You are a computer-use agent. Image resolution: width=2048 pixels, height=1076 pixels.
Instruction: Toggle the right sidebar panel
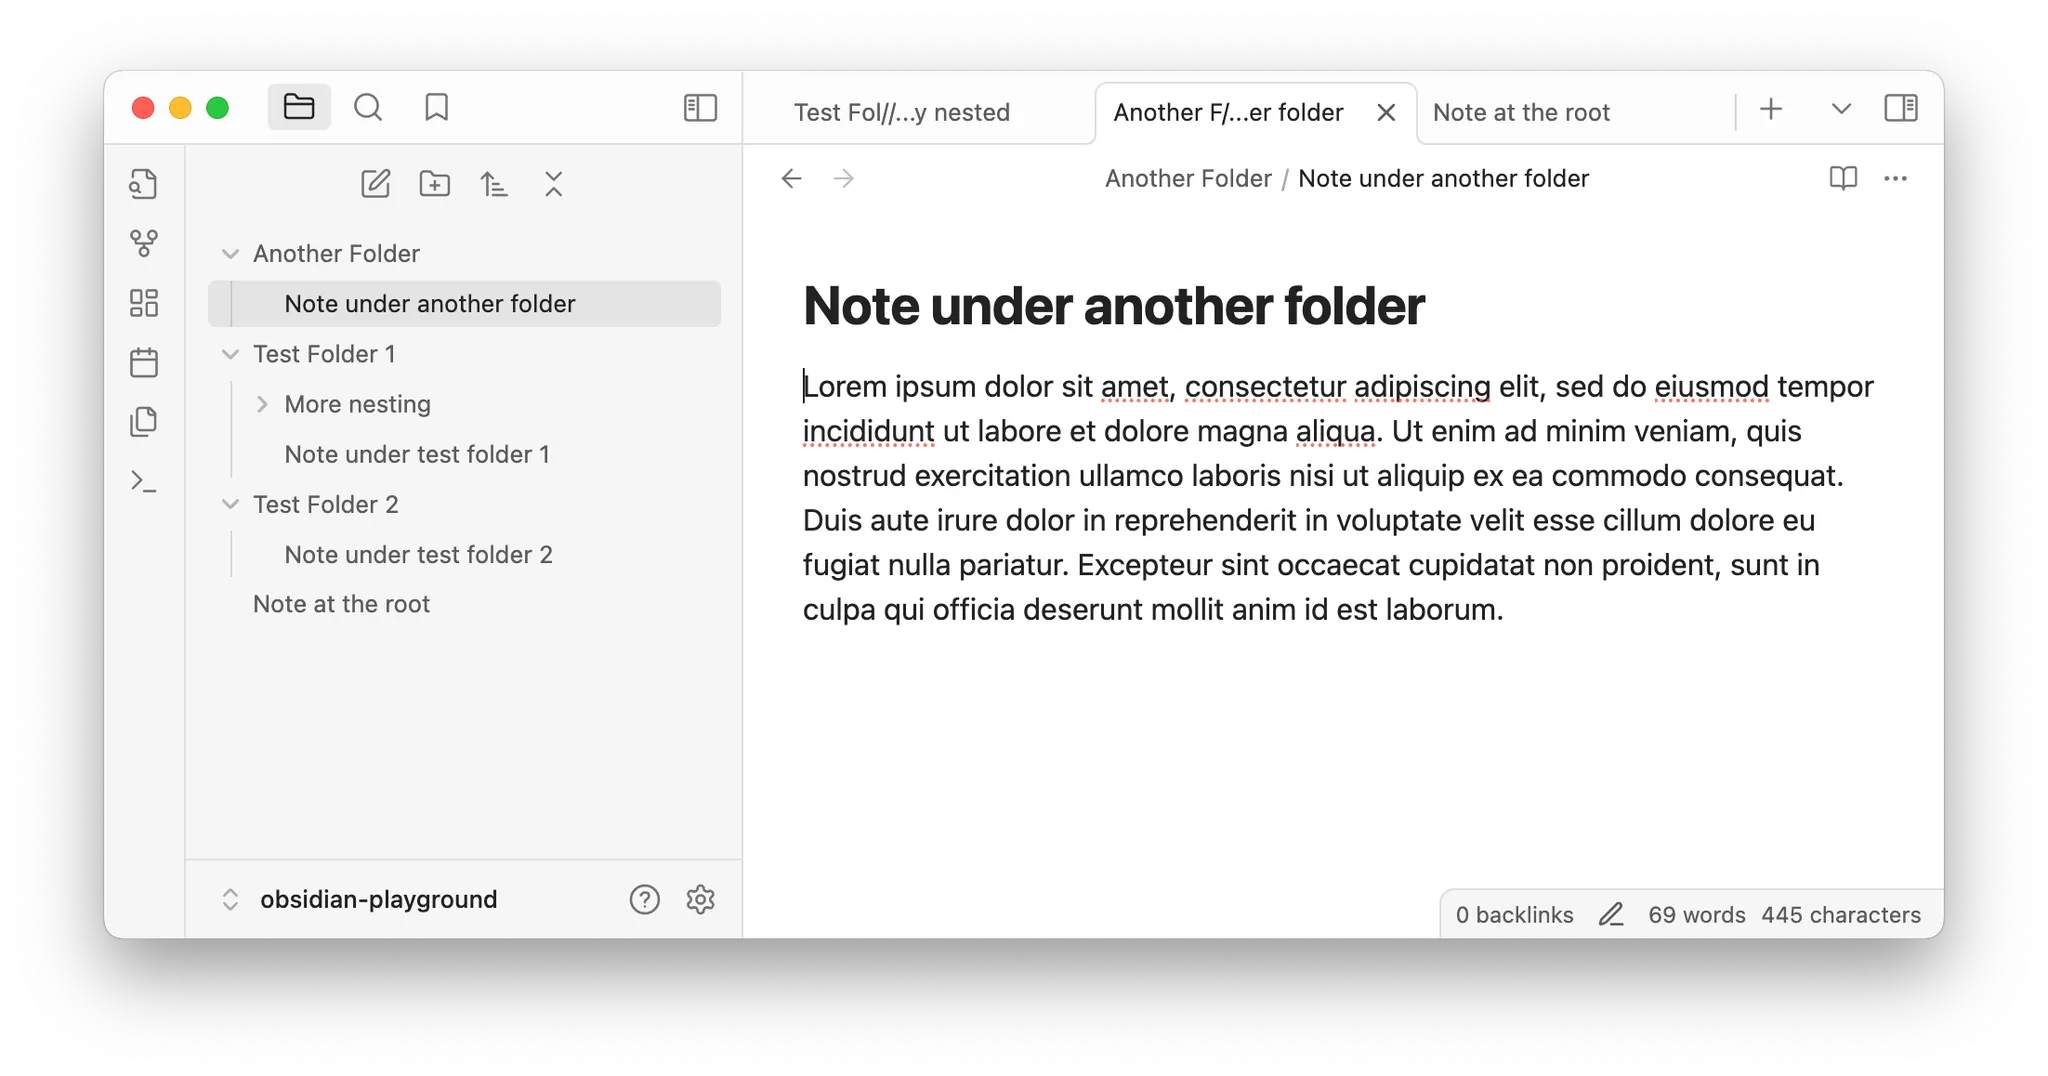[x=1900, y=108]
